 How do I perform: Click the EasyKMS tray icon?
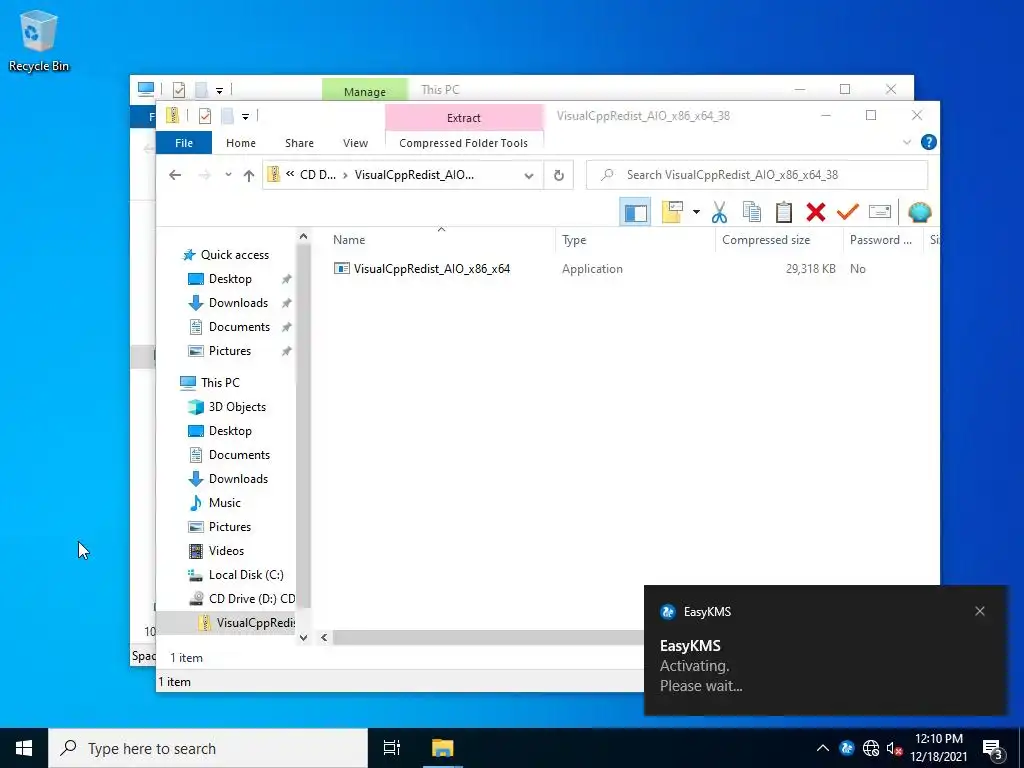click(847, 748)
